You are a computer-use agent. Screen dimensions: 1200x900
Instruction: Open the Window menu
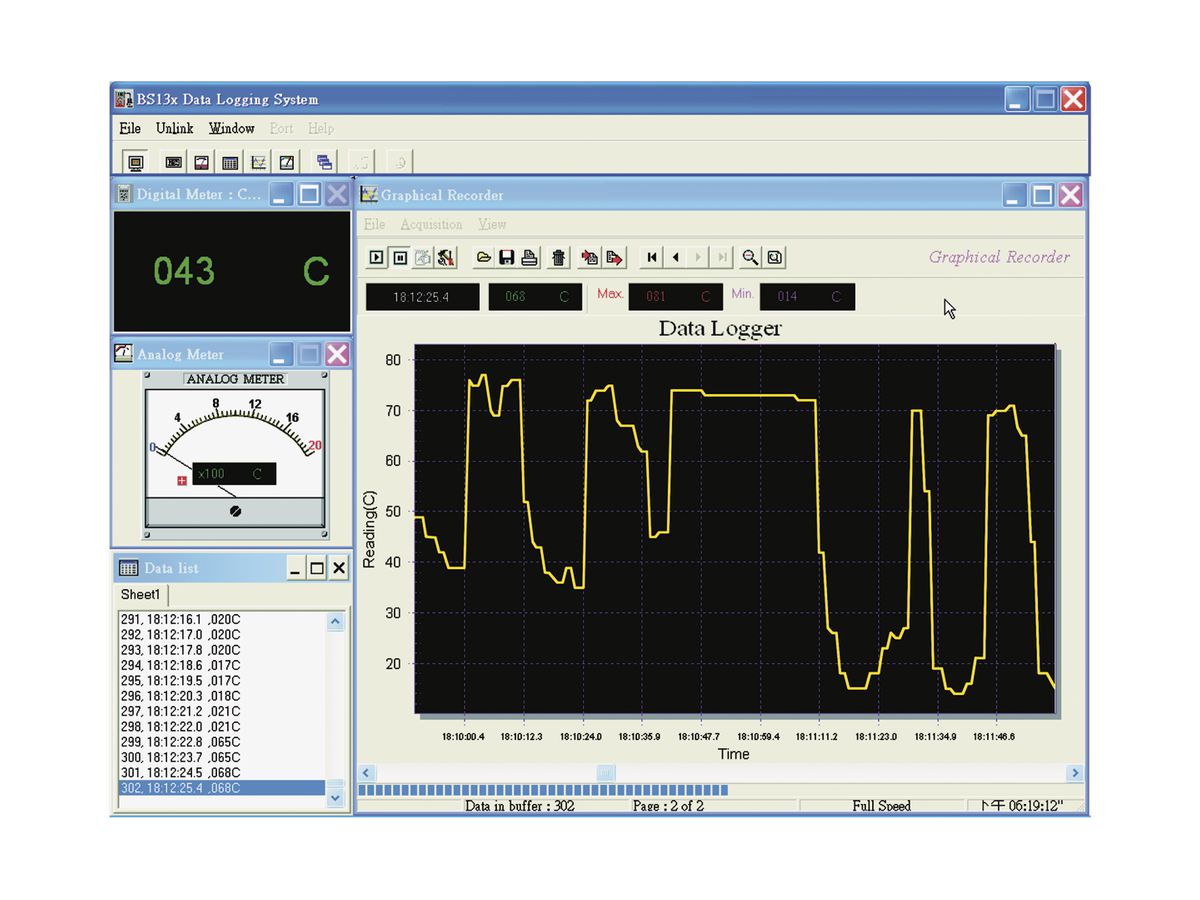(232, 128)
